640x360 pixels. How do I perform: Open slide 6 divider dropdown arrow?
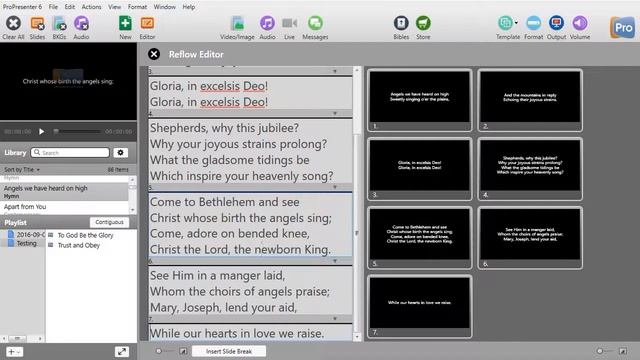click(335, 261)
